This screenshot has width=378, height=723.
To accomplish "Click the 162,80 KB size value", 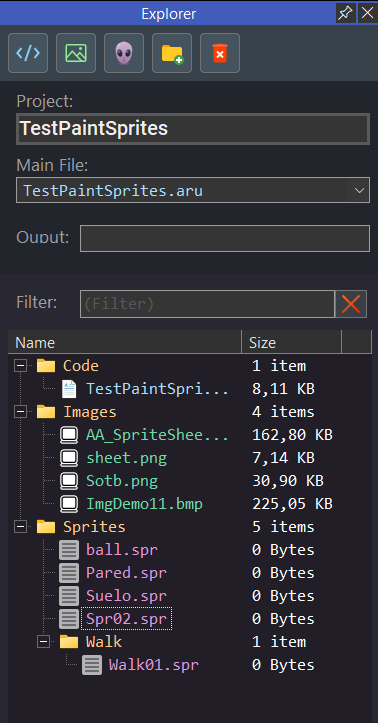I will pyautogui.click(x=292, y=435).
